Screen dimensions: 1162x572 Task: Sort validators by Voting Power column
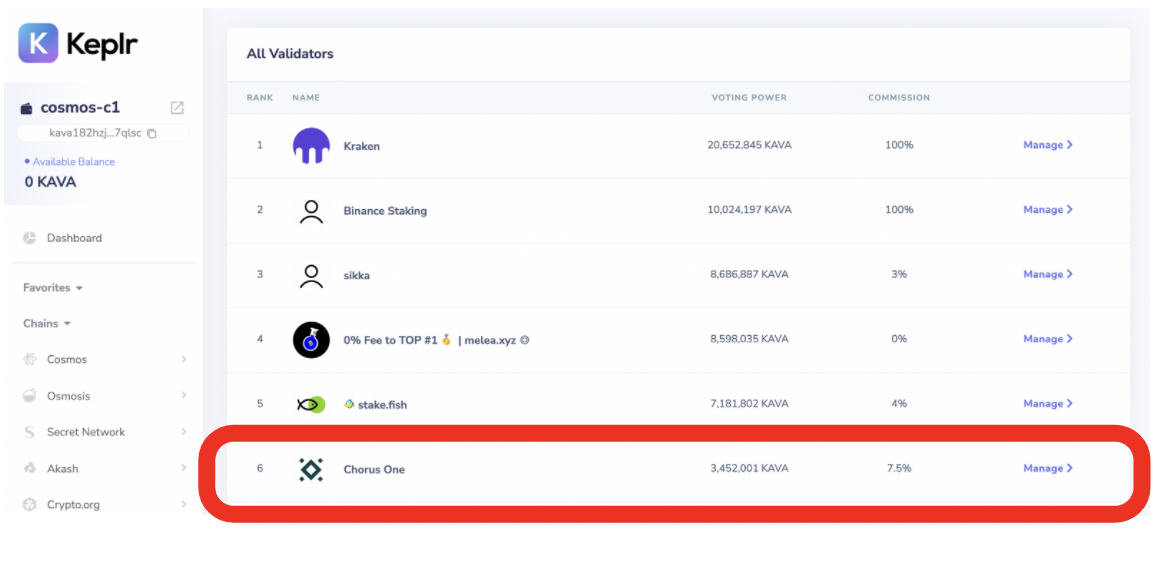pos(749,98)
